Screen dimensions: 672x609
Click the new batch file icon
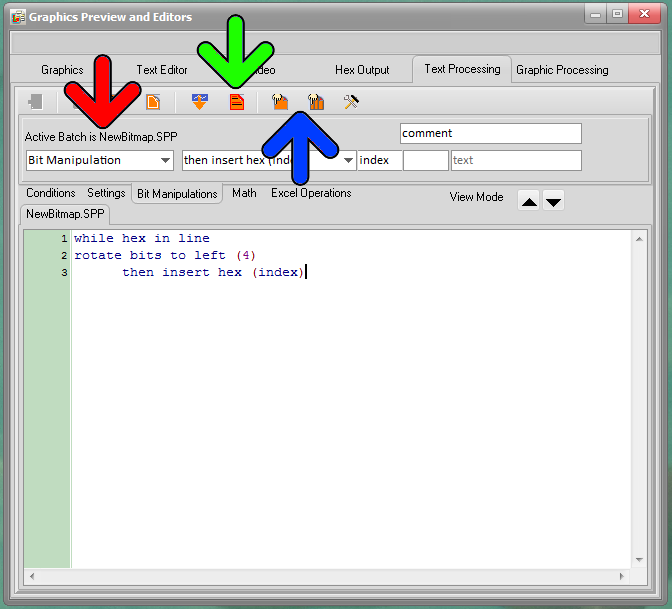point(153,102)
